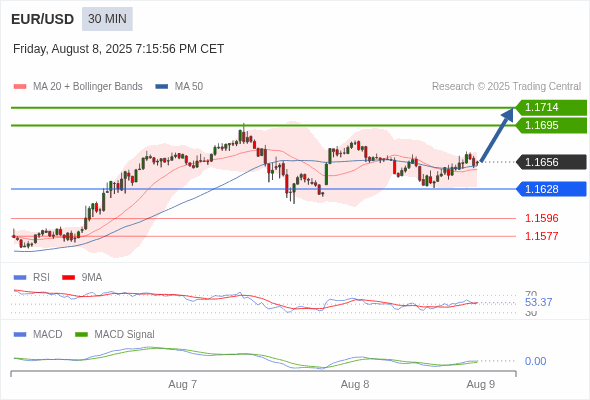This screenshot has width=590, height=400.
Task: Toggle the MA 50 legend entry
Action: [179, 87]
